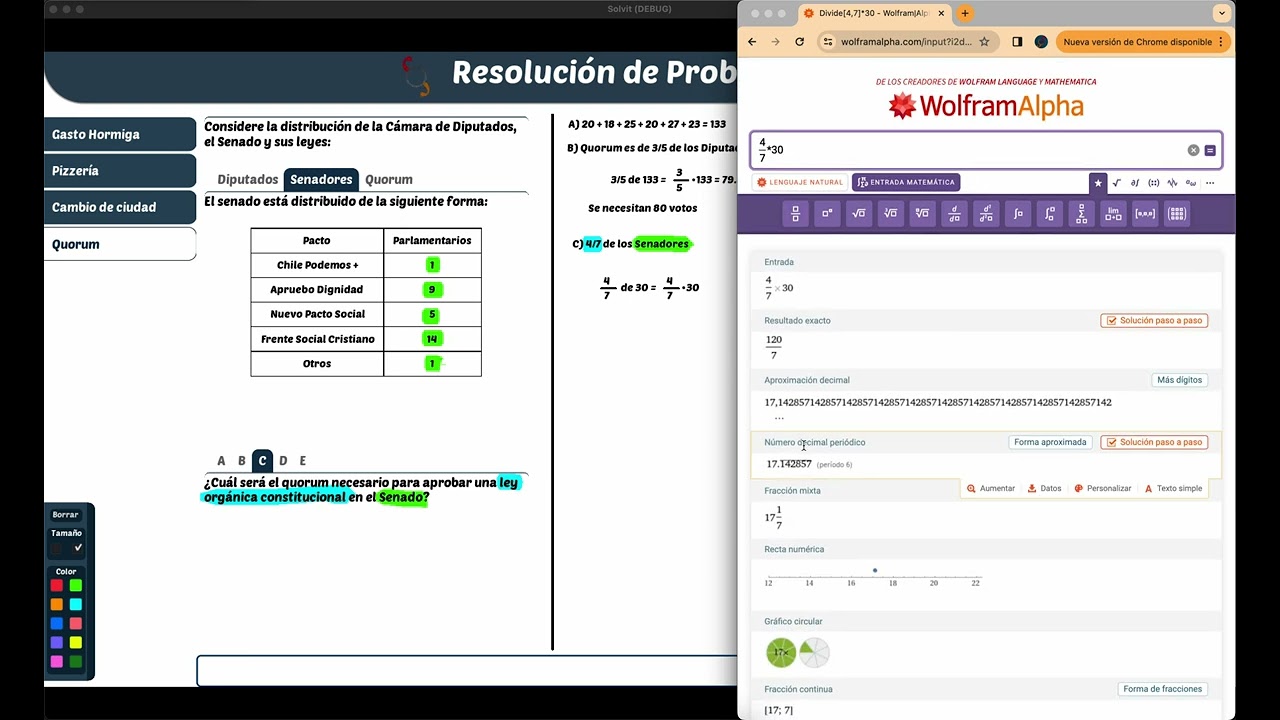Insert cube root template
Image resolution: width=1280 pixels, height=720 pixels.
point(890,213)
